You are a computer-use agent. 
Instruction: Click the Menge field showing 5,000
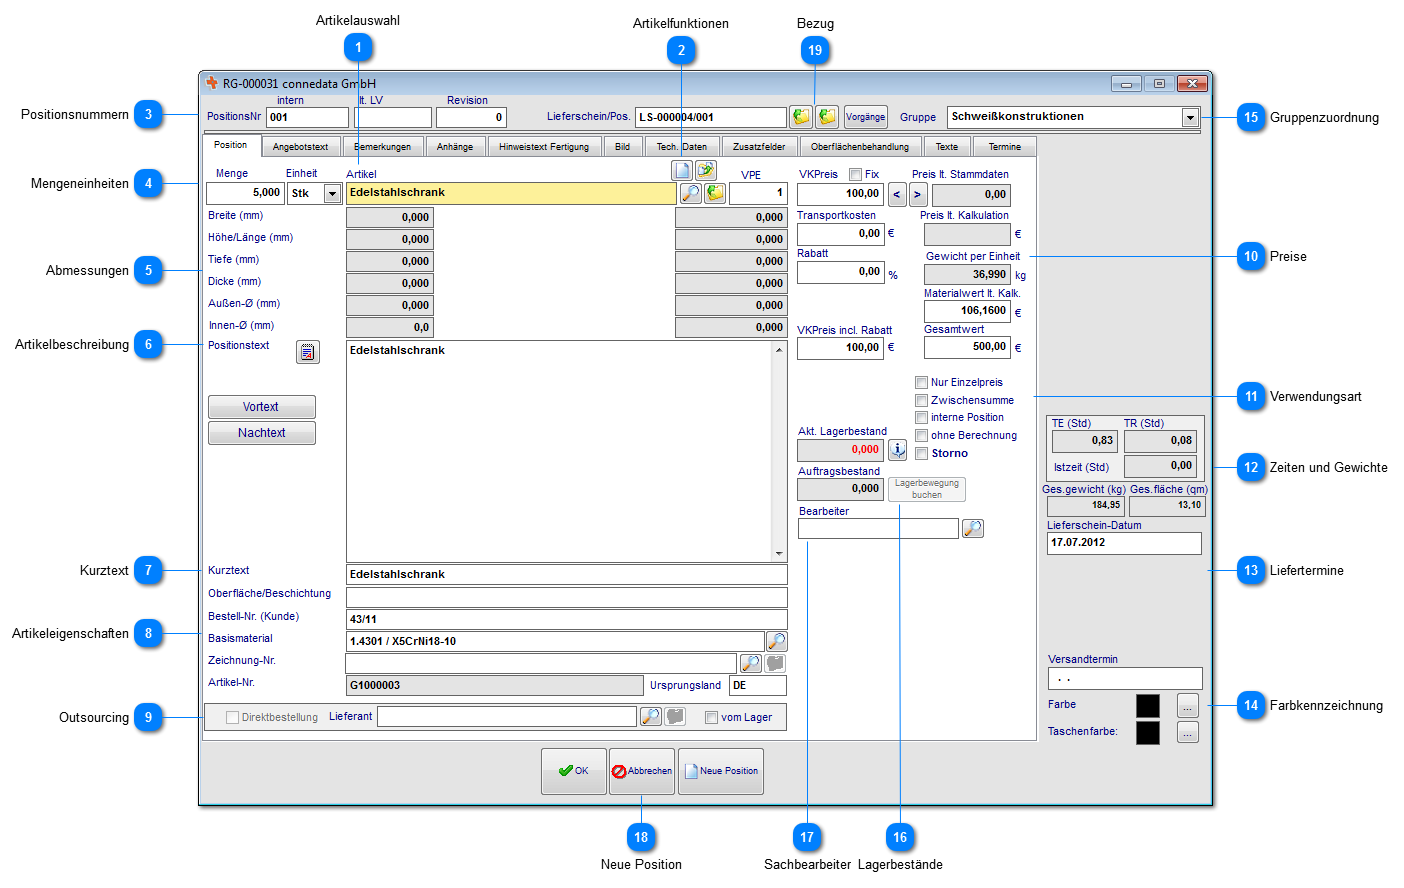point(245,193)
